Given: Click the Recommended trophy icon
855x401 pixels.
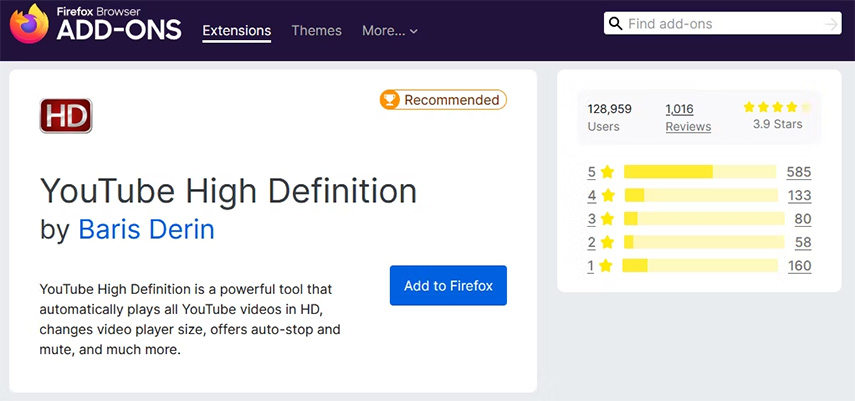Looking at the screenshot, I should (390, 100).
